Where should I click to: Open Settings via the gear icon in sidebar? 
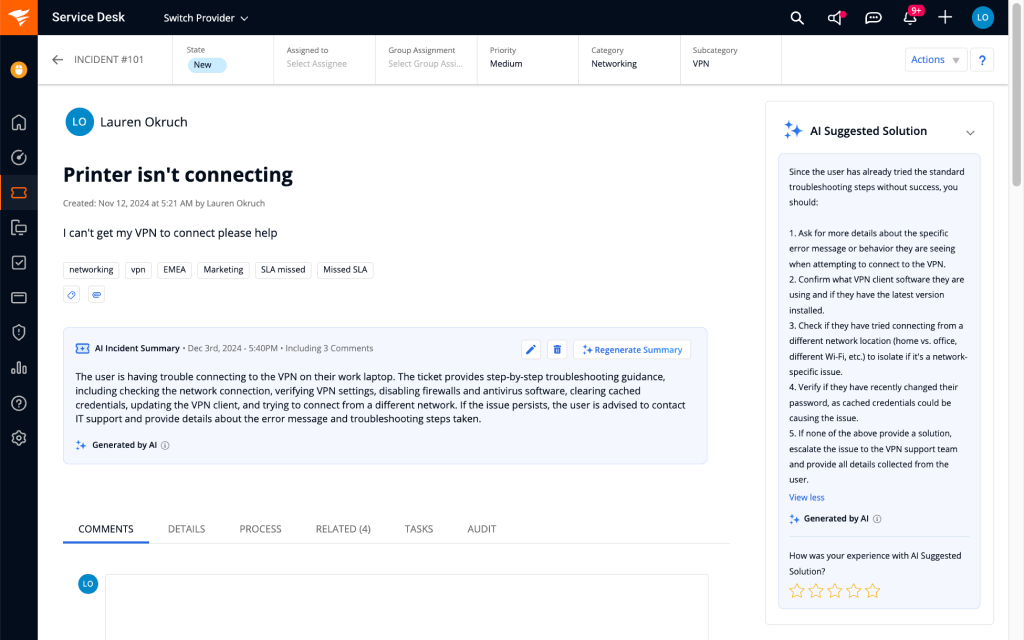[17, 437]
